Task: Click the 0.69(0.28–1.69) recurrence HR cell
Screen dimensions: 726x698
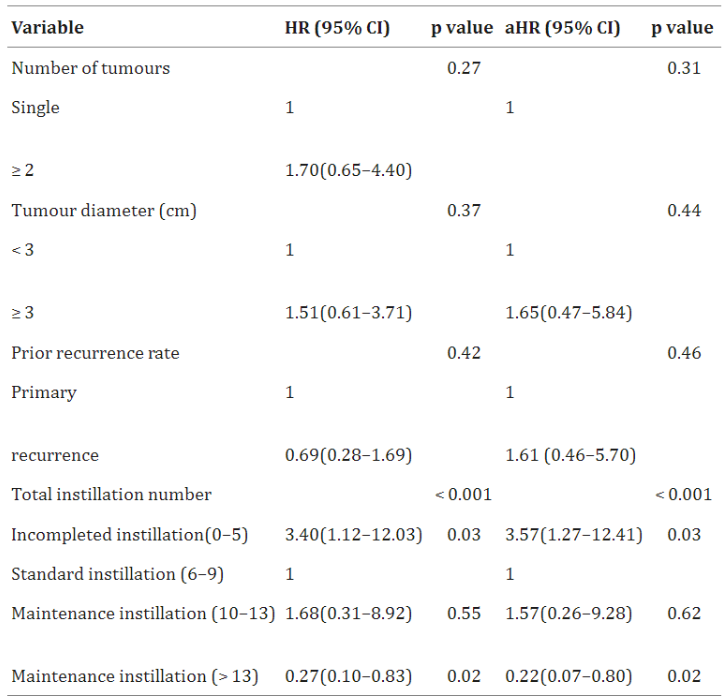Action: point(349,455)
